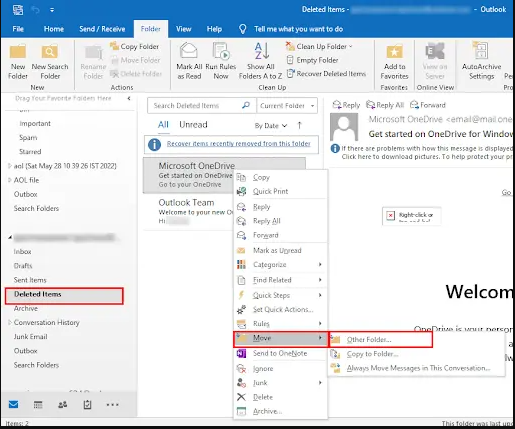Open AutoArchive Settings
This screenshot has height=429, width=515.
coord(481,62)
